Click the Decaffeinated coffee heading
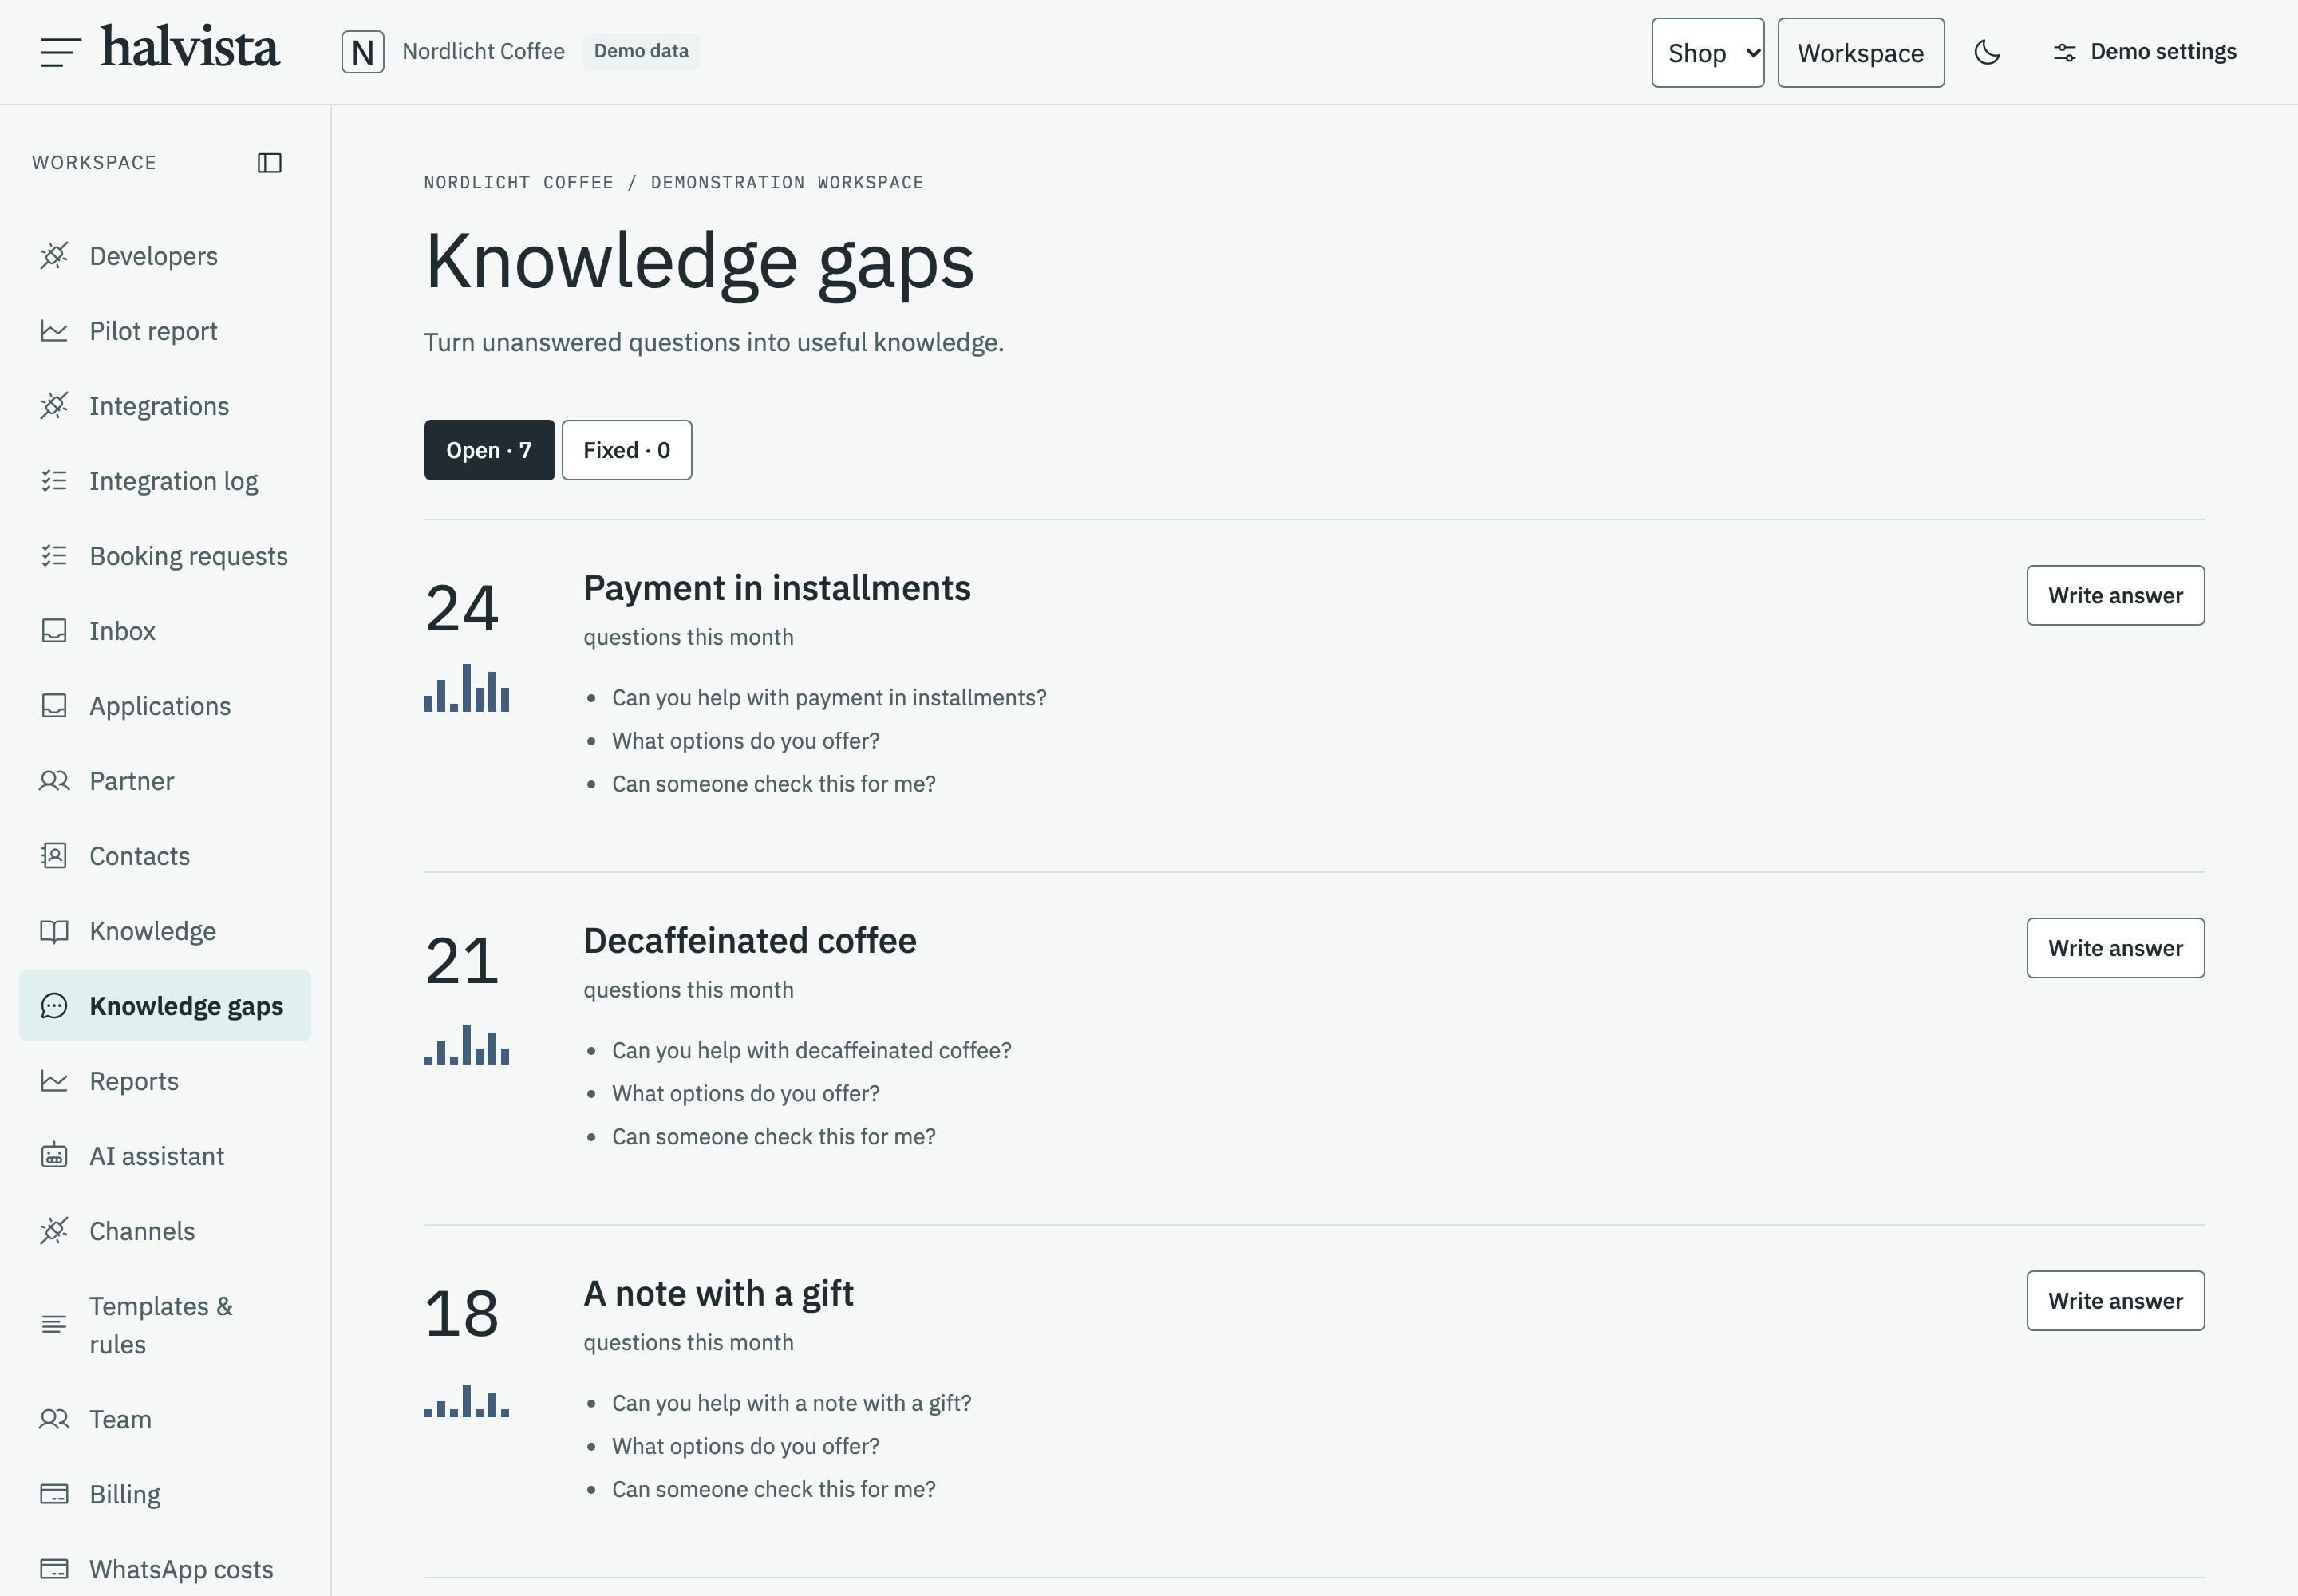Viewport: 2298px width, 1596px height. pos(750,941)
